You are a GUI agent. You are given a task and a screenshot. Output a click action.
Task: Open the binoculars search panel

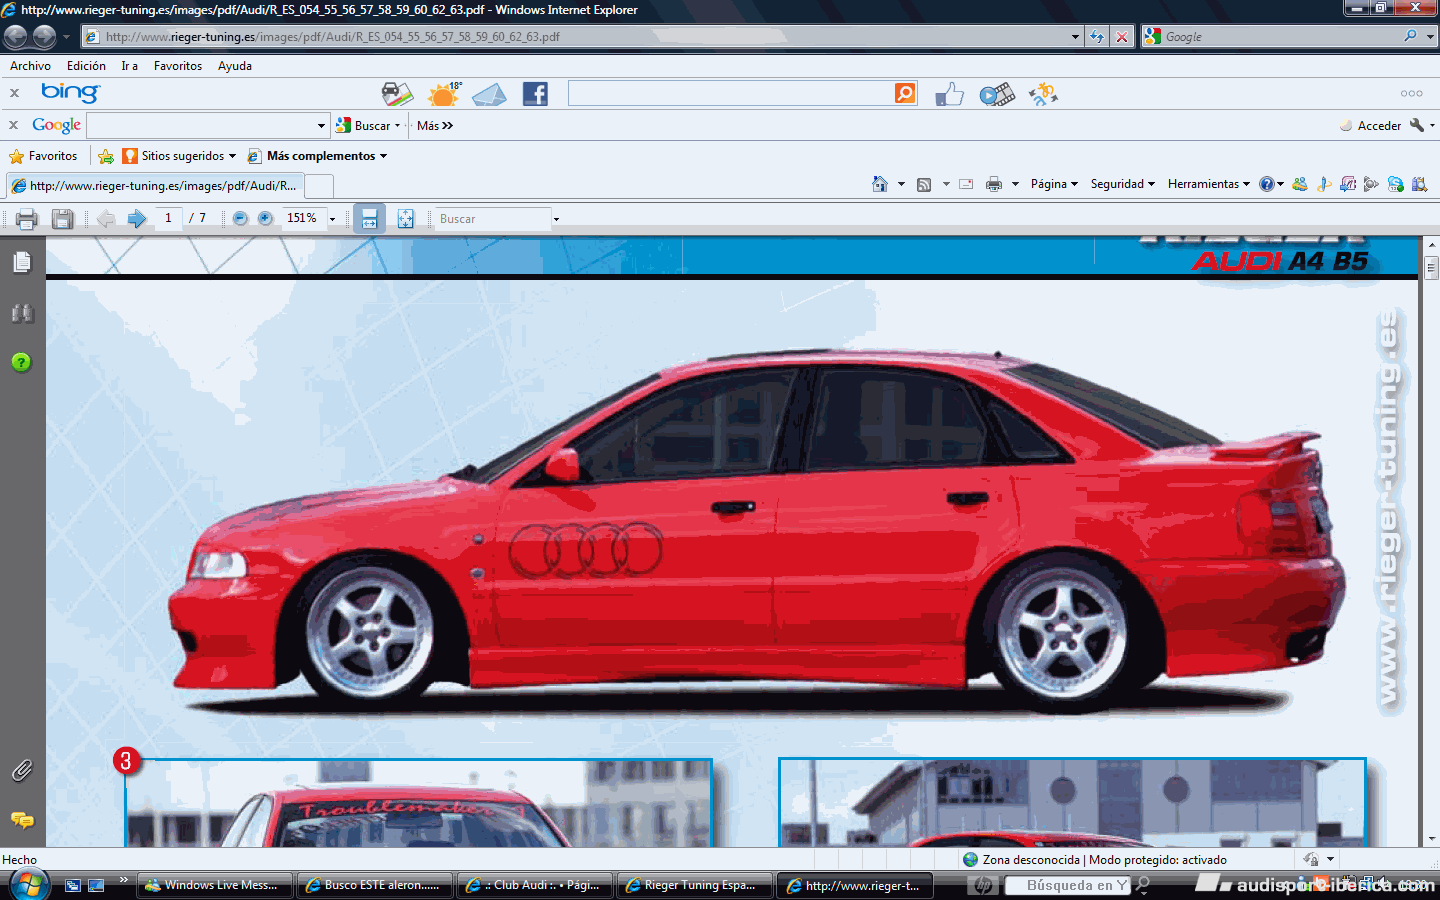pos(22,313)
